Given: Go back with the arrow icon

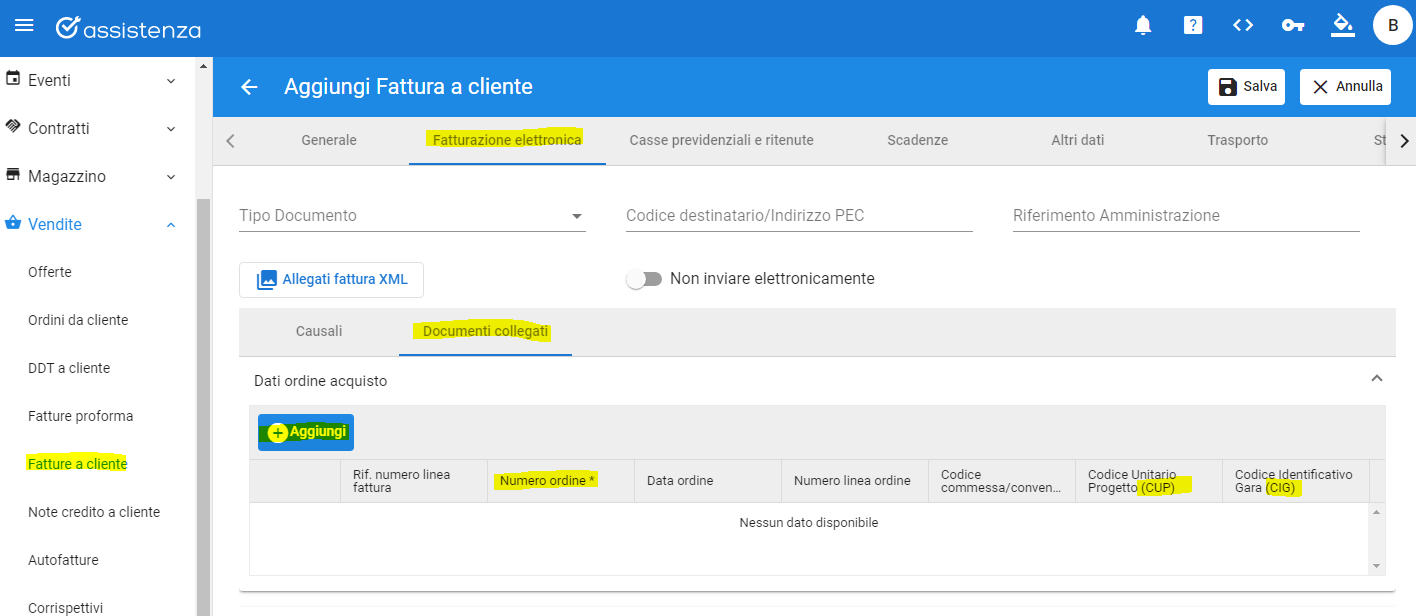Looking at the screenshot, I should click(x=249, y=87).
